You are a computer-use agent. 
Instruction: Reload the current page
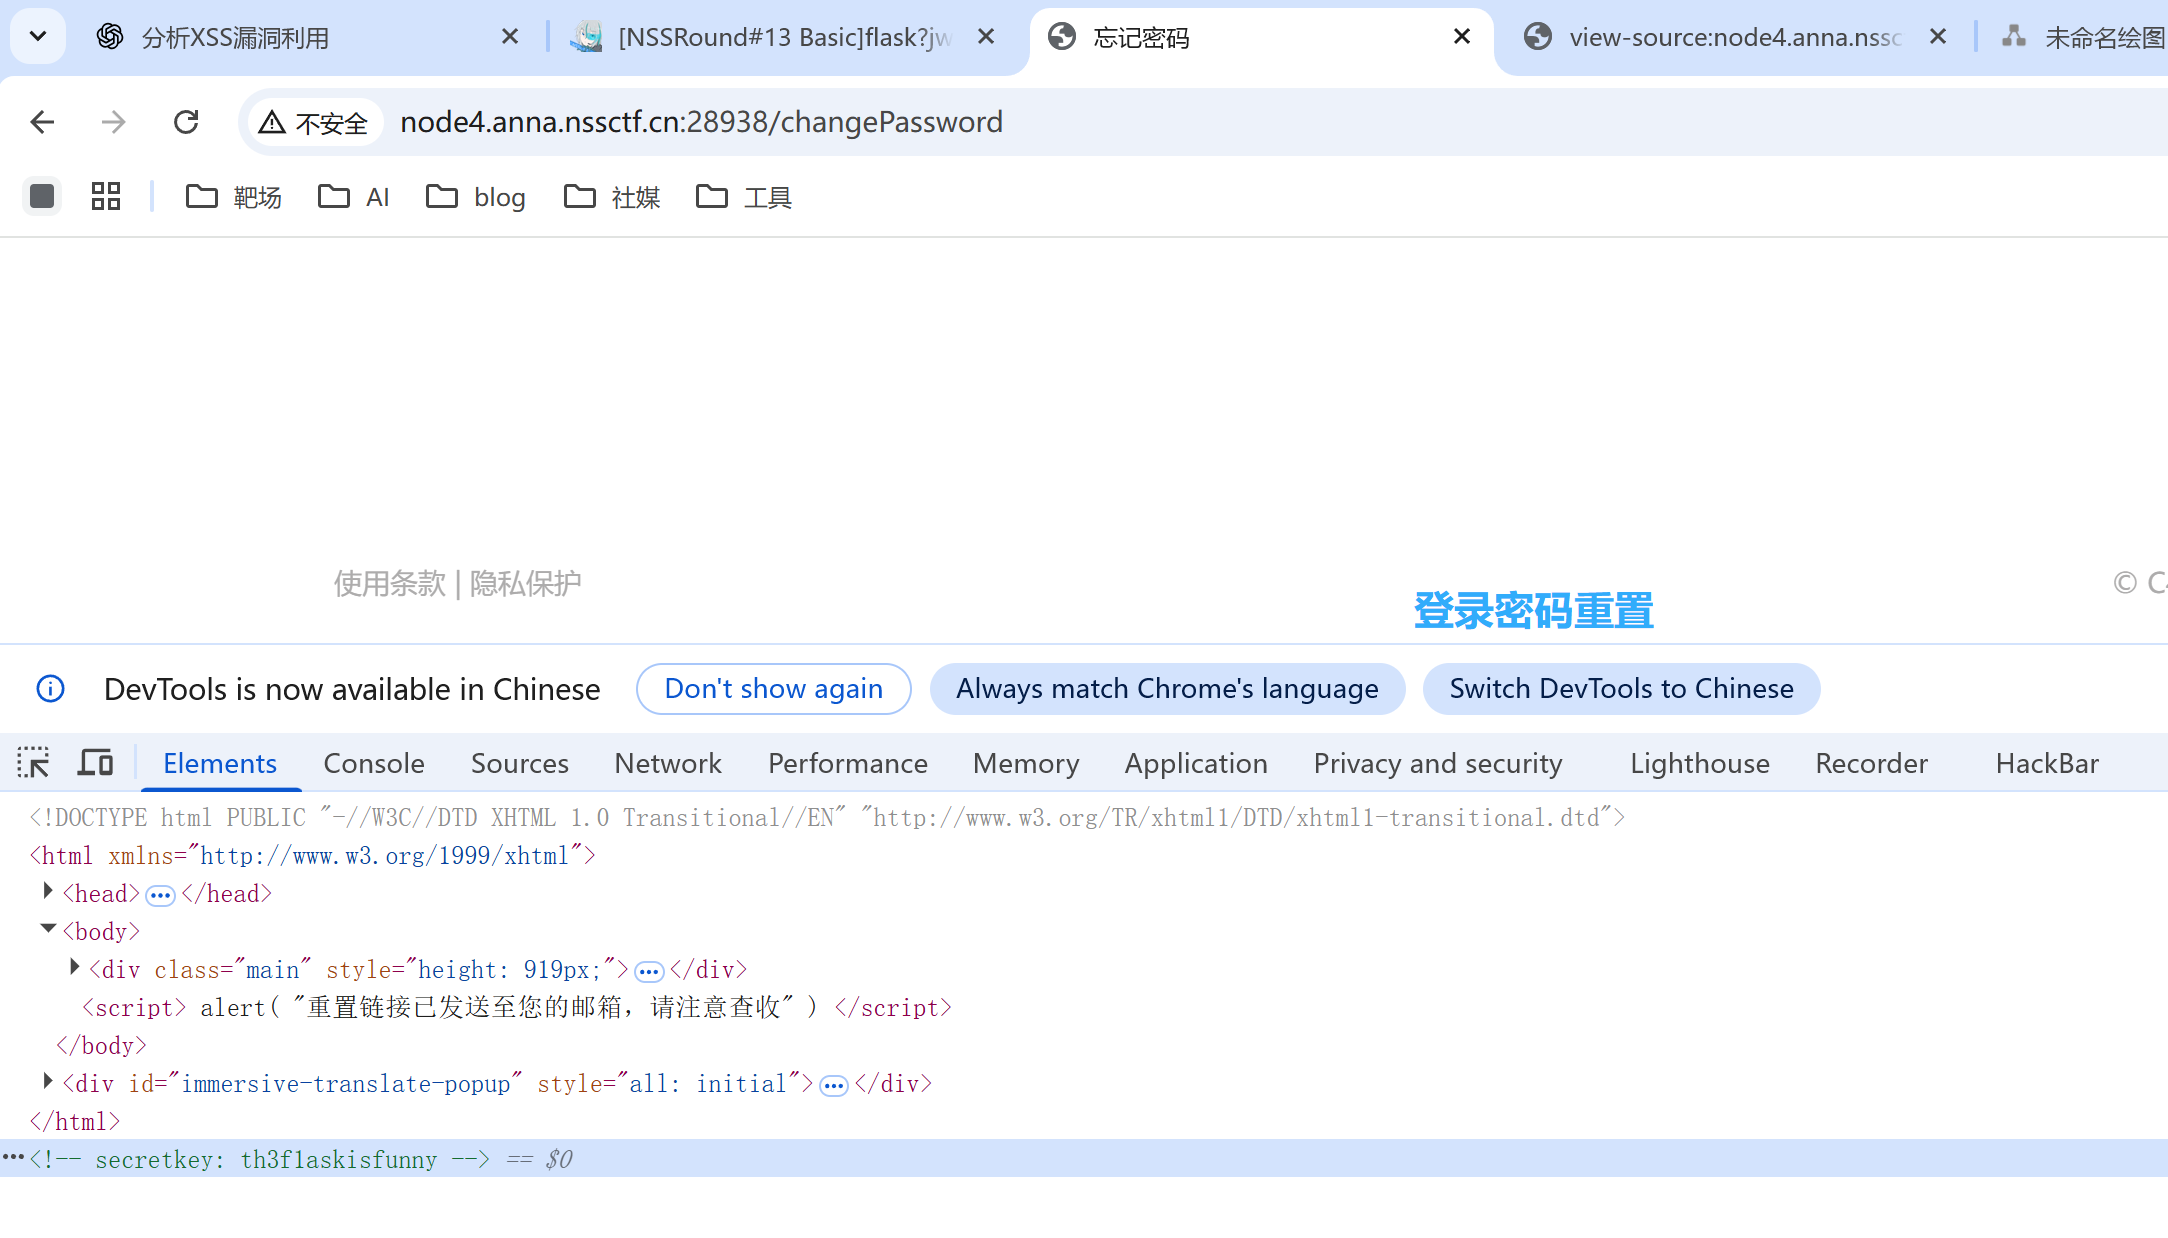click(x=186, y=122)
